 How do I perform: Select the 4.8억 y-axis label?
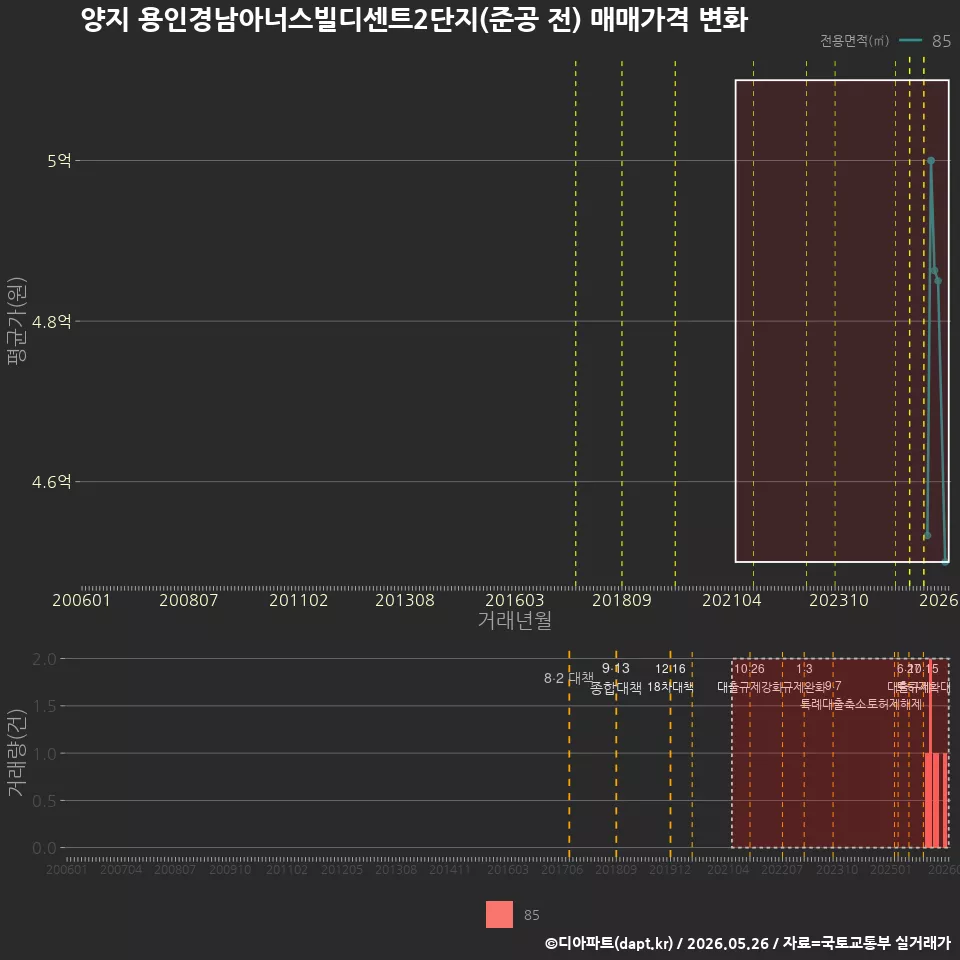[51, 321]
